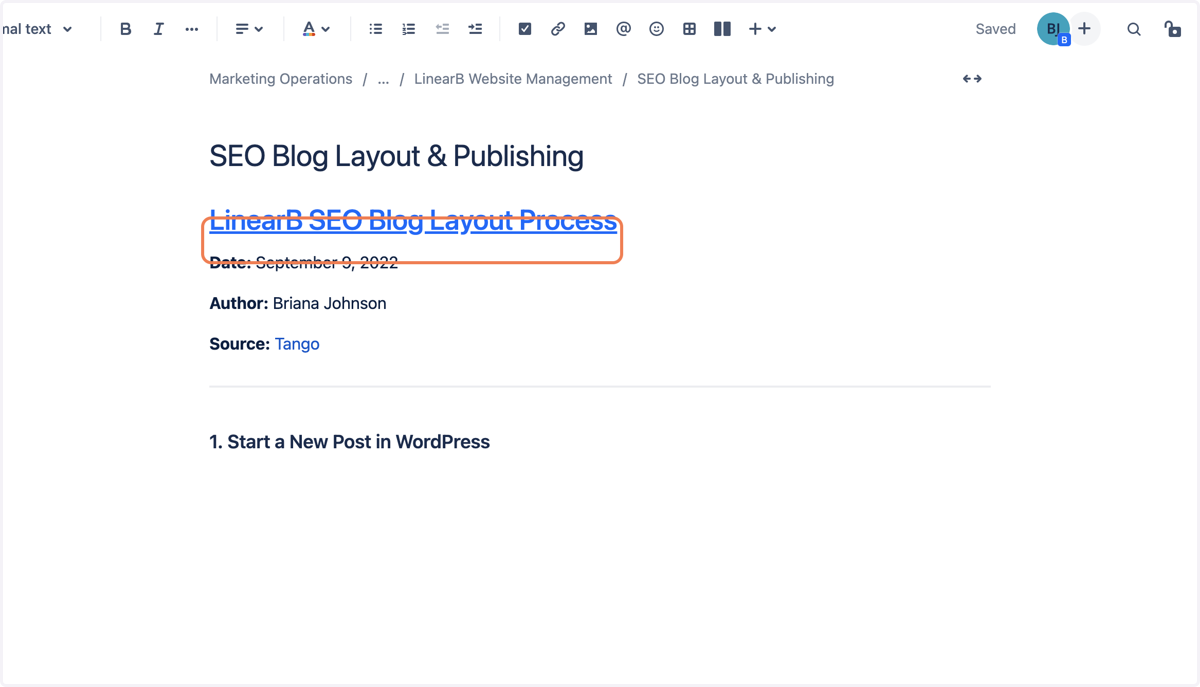
Task: Insert a link
Action: 558,29
